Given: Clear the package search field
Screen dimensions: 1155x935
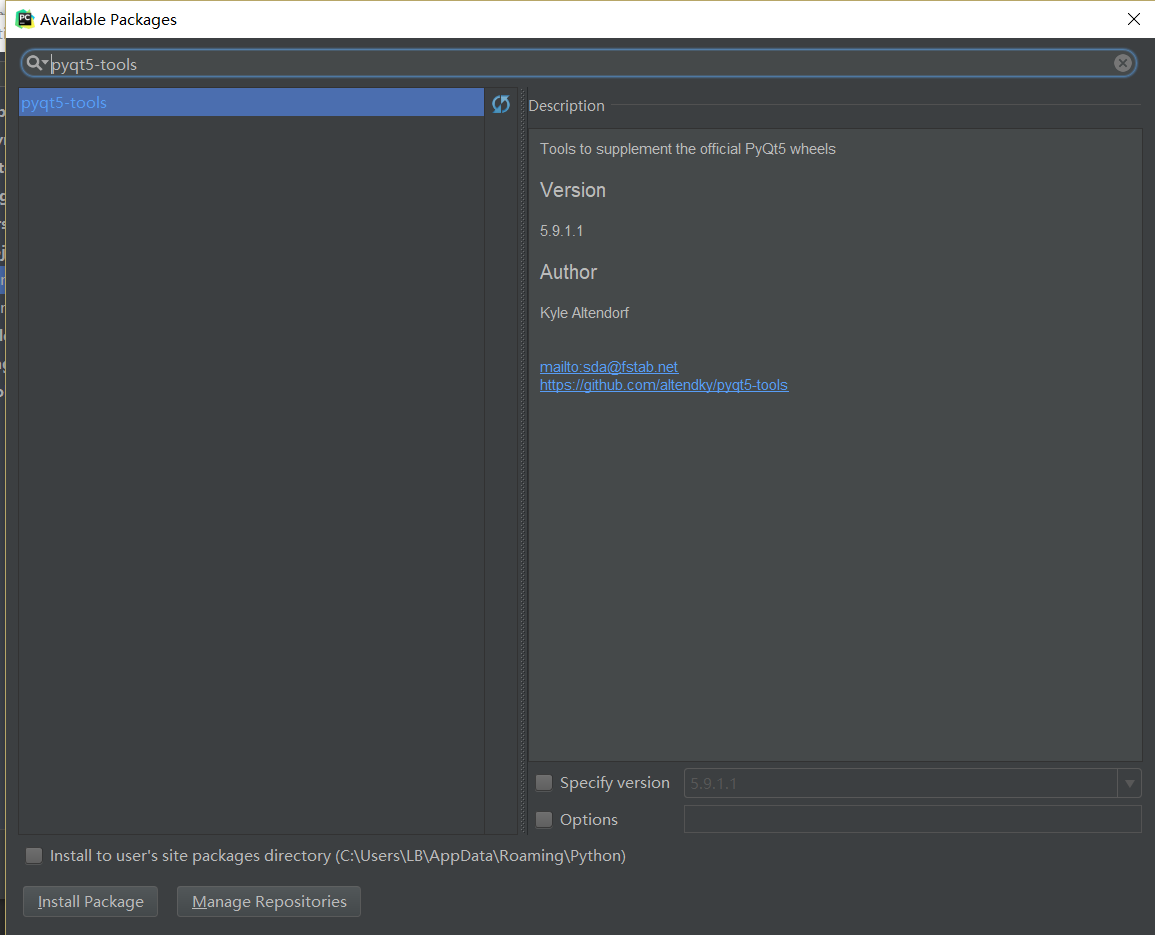Looking at the screenshot, I should click(x=1122, y=63).
